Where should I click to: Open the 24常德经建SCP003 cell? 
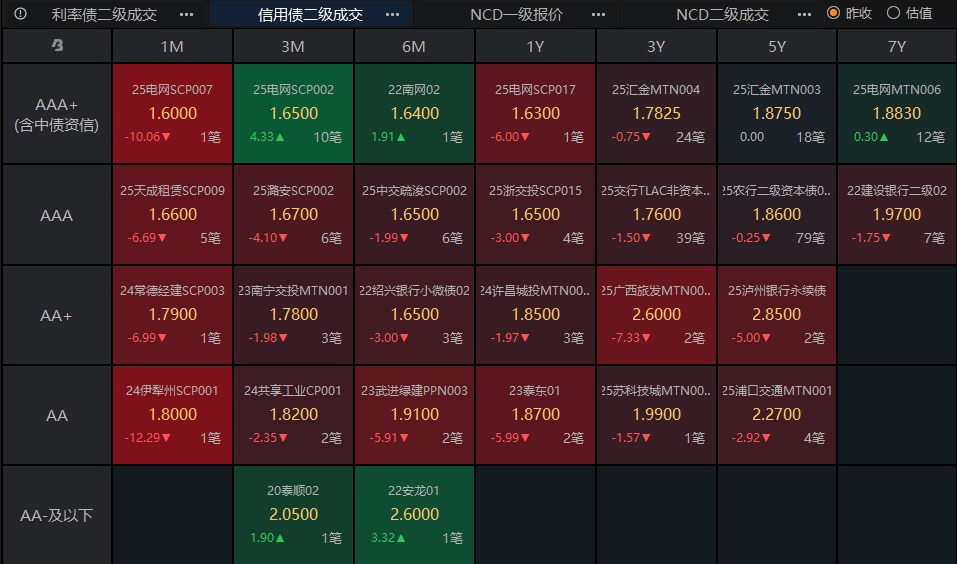pos(172,315)
